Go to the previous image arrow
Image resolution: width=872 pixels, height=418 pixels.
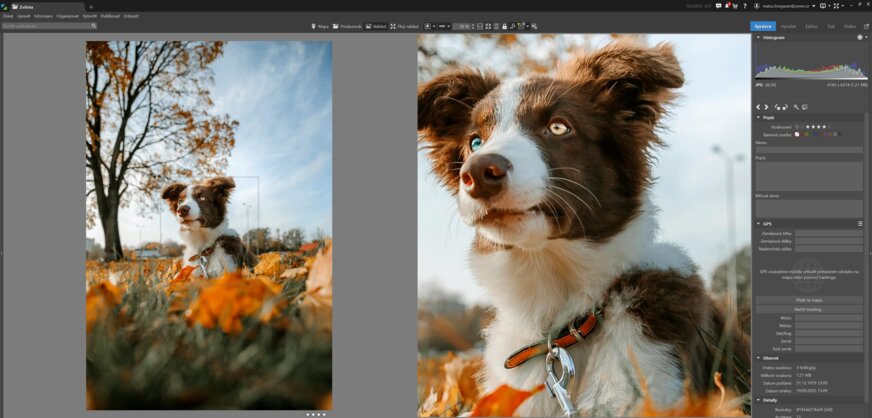coord(758,106)
